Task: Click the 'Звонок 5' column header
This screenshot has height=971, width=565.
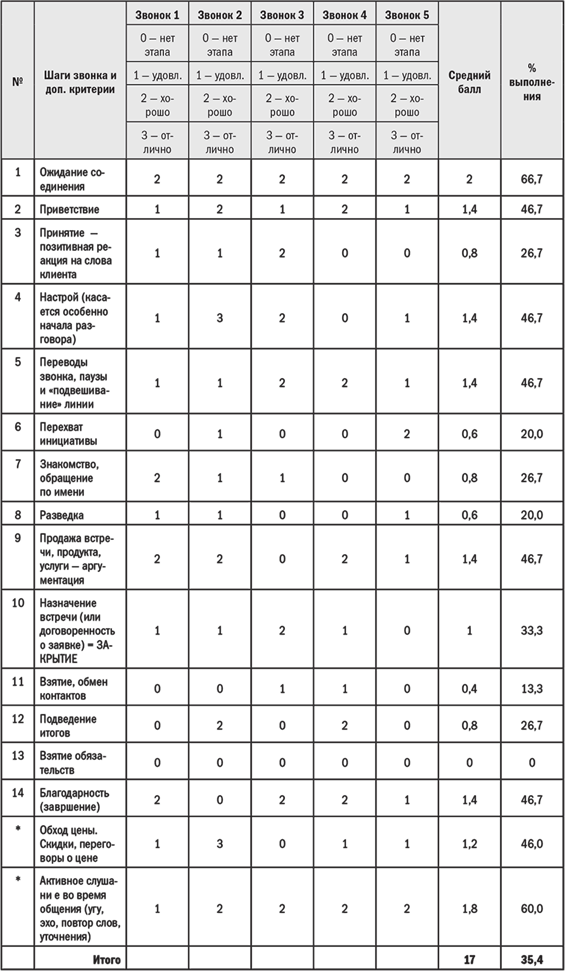Action: pos(407,13)
